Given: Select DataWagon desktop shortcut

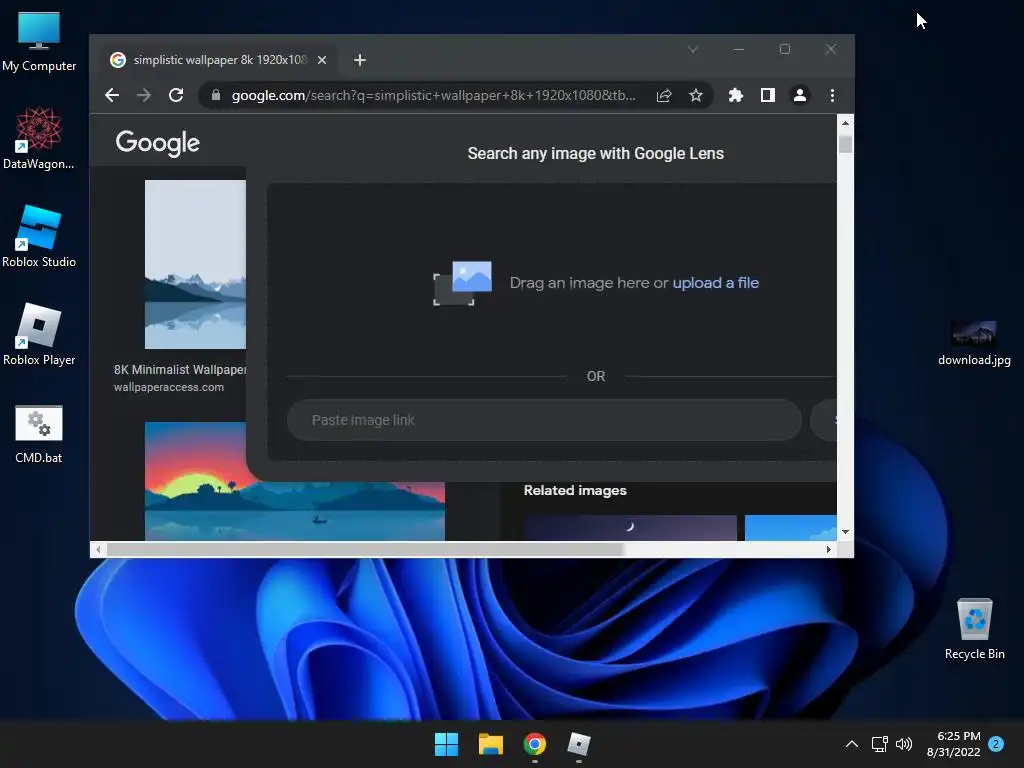Looking at the screenshot, I should tap(39, 138).
